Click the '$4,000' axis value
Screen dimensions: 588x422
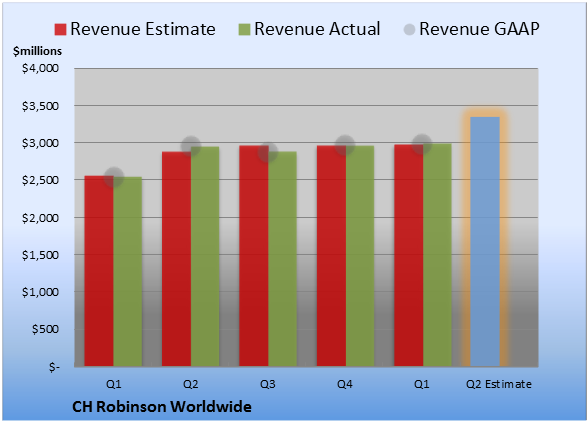(40, 68)
